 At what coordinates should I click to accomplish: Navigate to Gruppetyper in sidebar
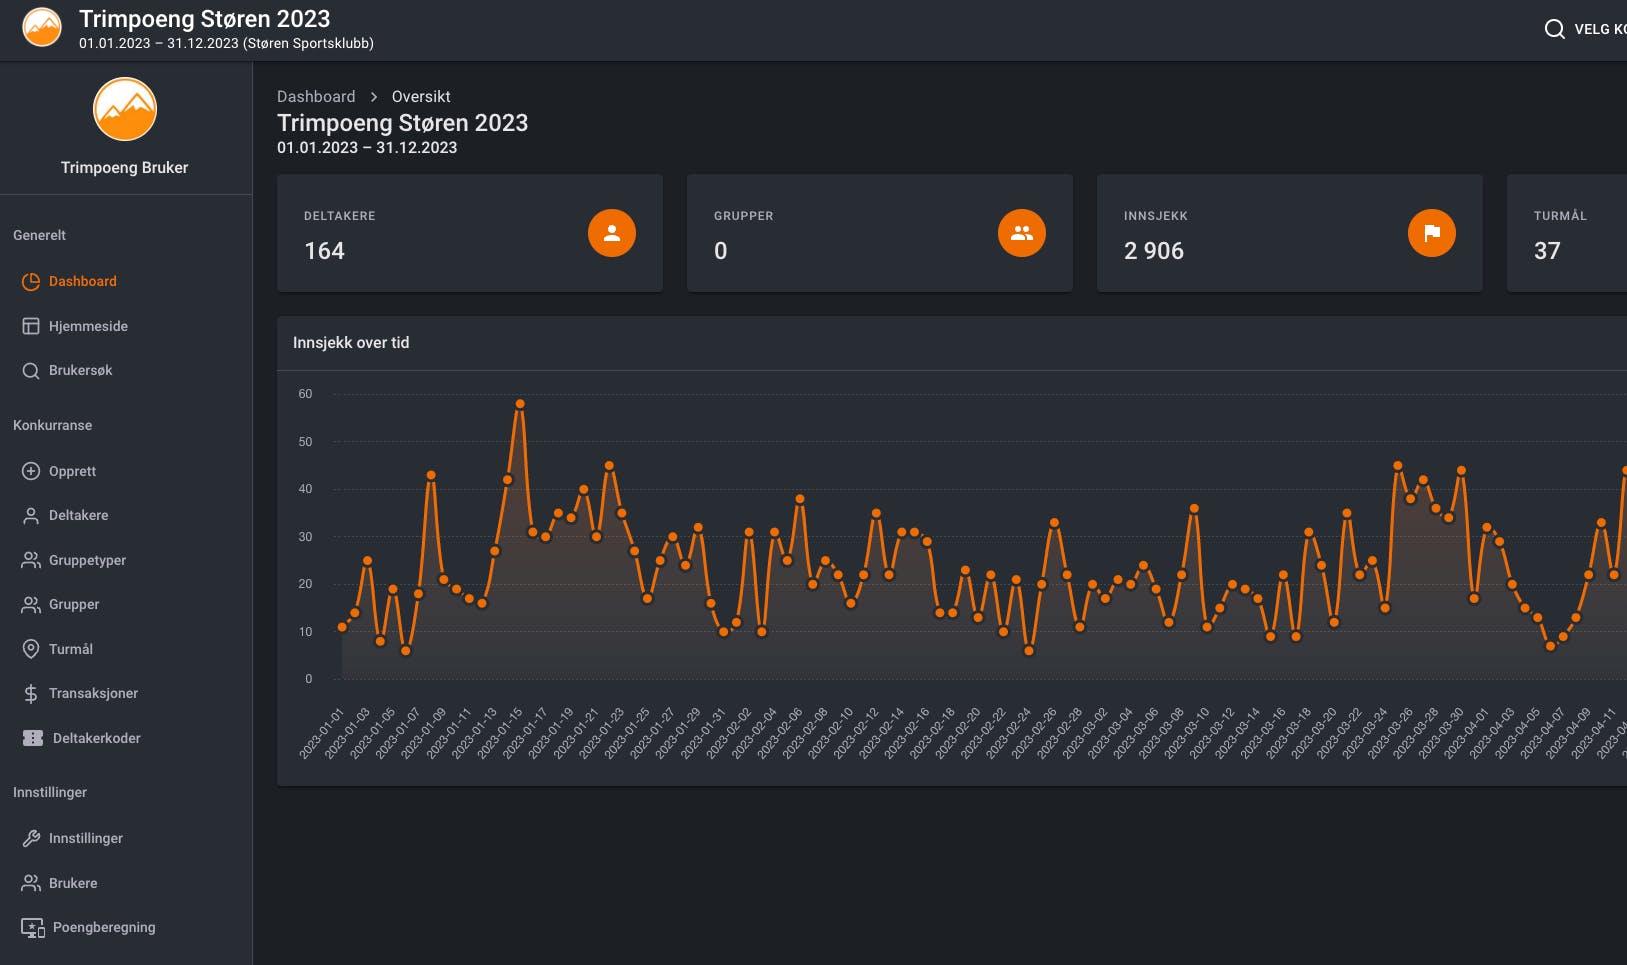pyautogui.click(x=87, y=560)
